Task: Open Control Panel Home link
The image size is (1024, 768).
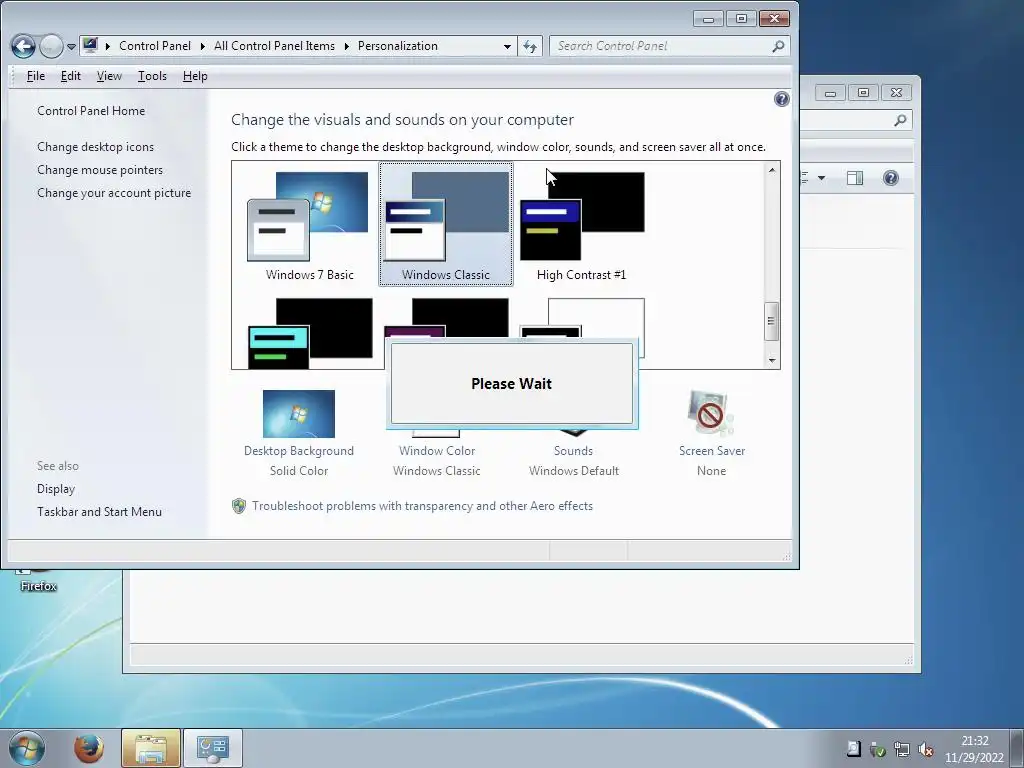Action: pyautogui.click(x=91, y=111)
